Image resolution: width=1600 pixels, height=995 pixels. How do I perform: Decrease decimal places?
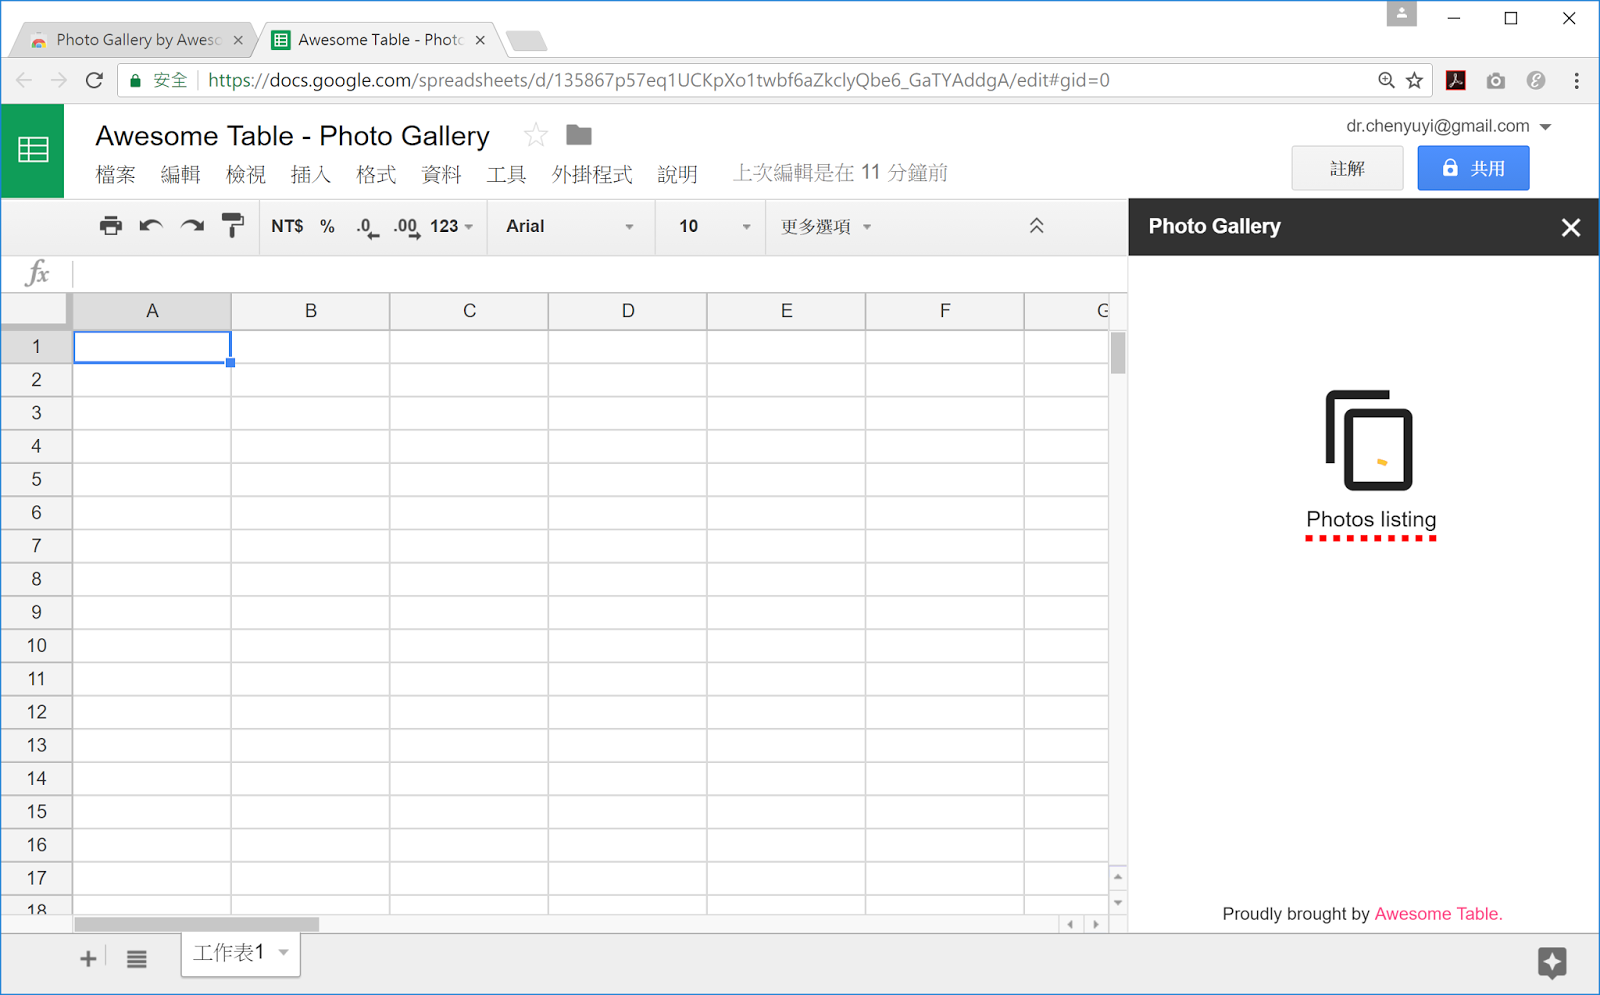(x=367, y=227)
